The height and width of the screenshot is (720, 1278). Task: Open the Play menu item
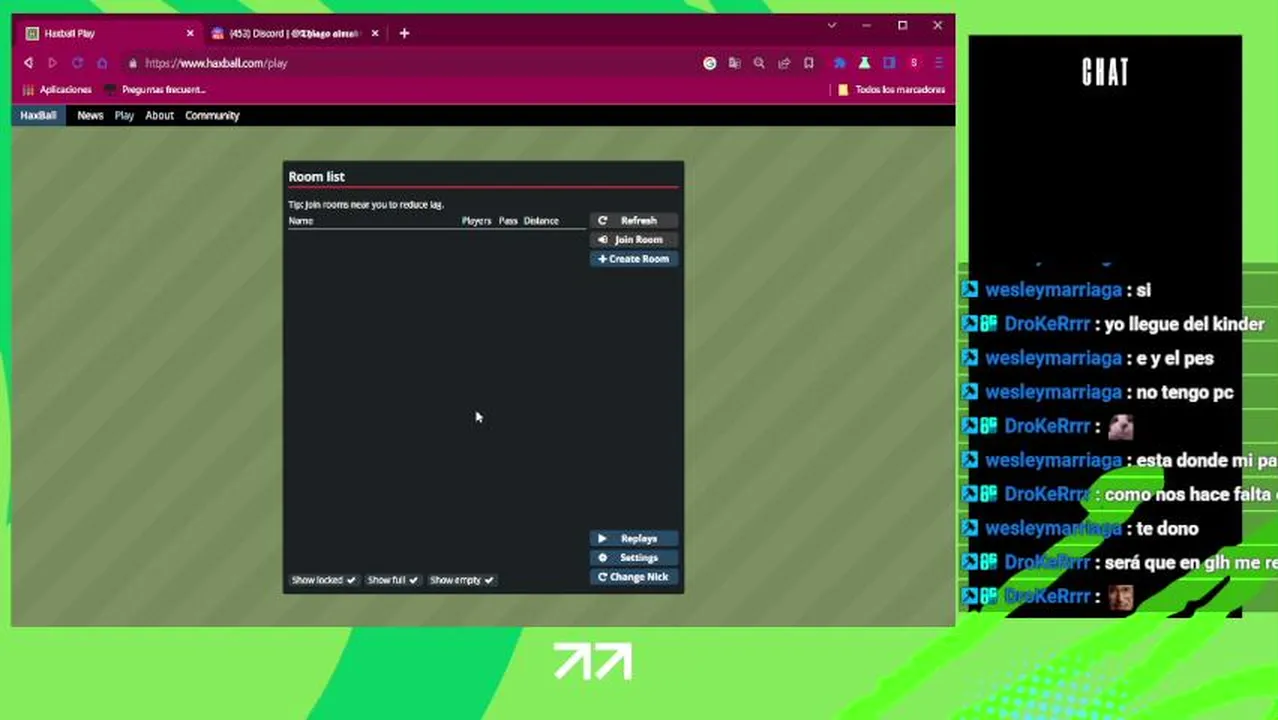click(124, 115)
